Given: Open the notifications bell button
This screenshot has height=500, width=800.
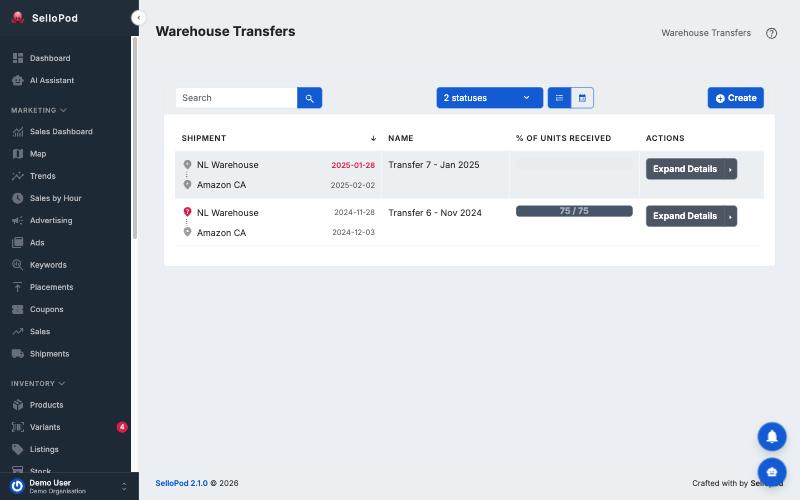Looking at the screenshot, I should (771, 437).
